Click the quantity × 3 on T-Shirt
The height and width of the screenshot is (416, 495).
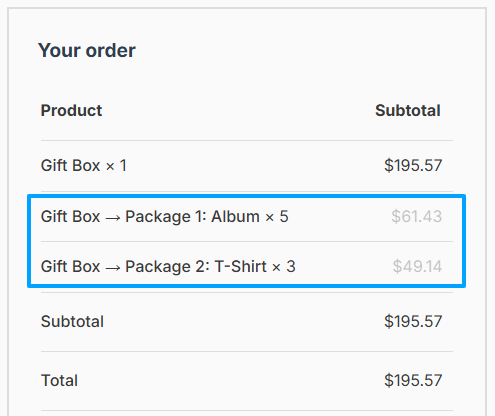[284, 267]
